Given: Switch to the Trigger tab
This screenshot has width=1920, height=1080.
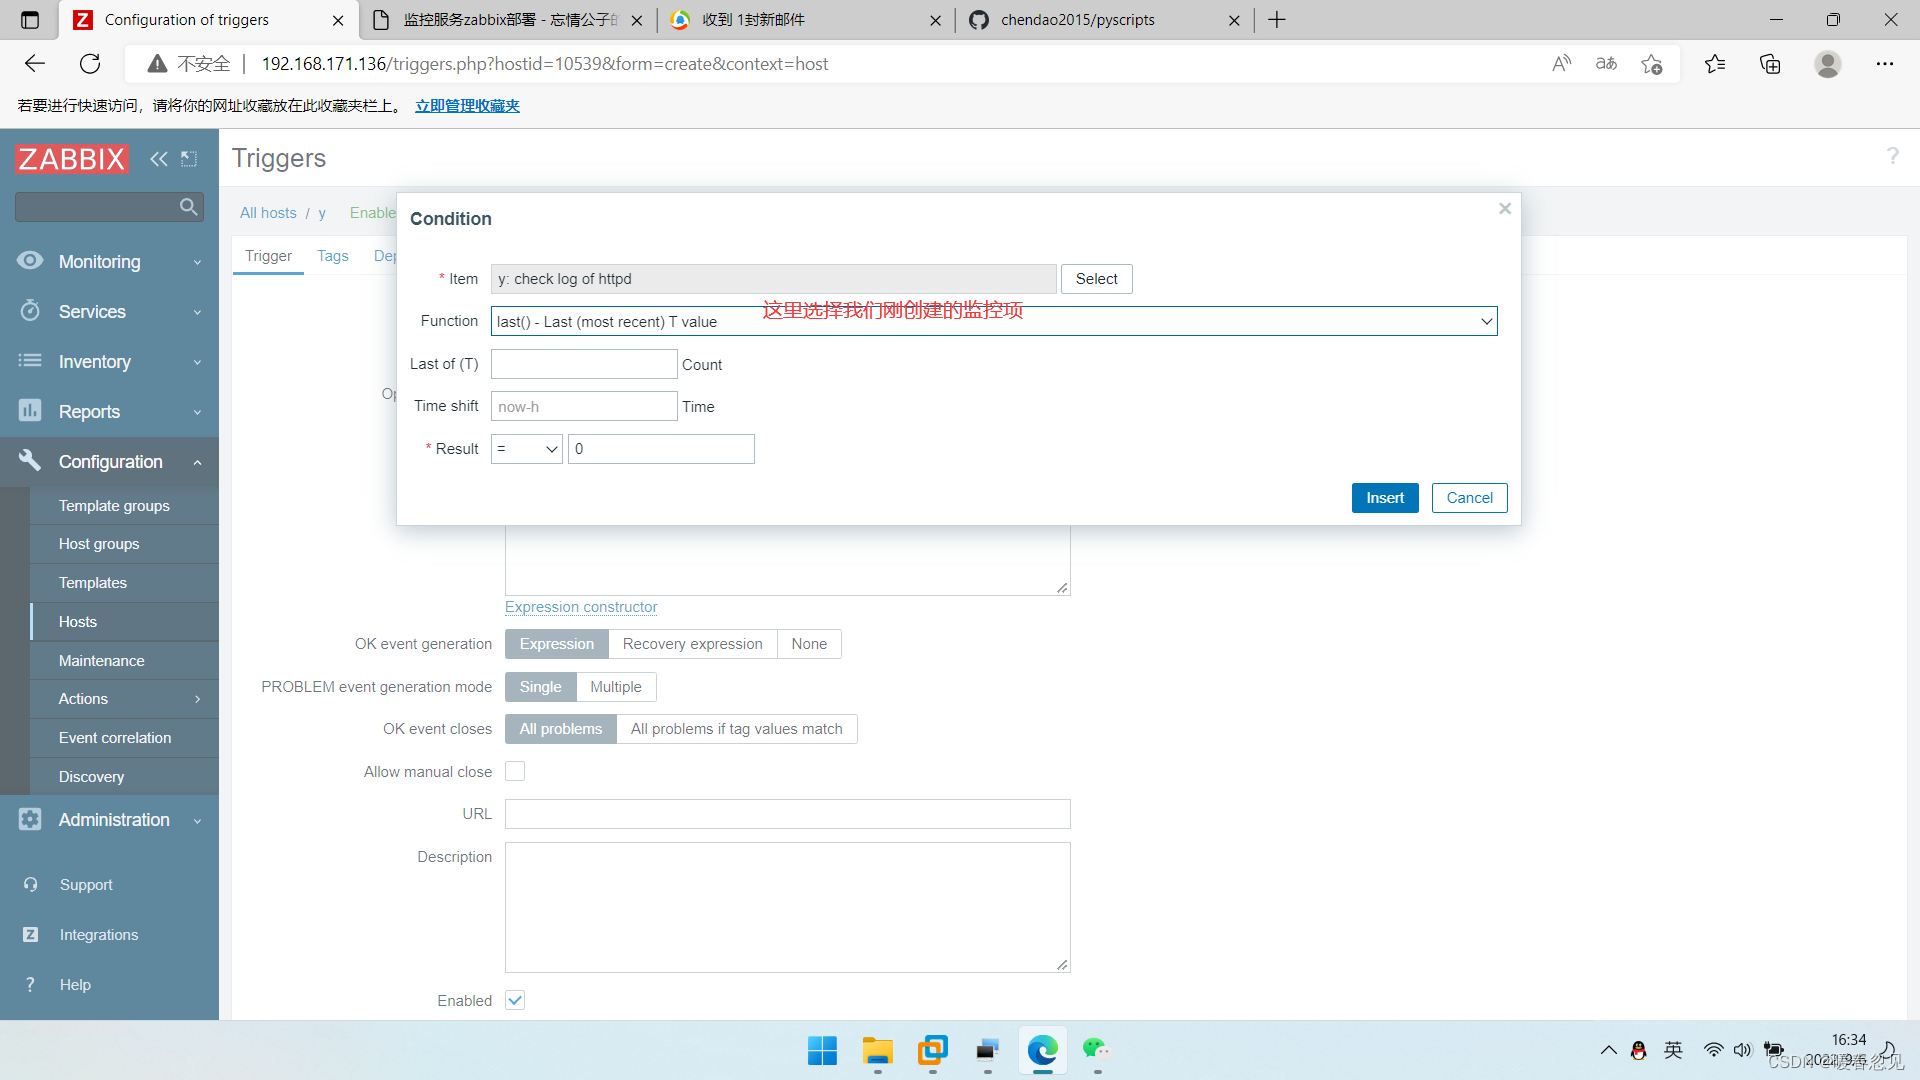Looking at the screenshot, I should (x=270, y=255).
